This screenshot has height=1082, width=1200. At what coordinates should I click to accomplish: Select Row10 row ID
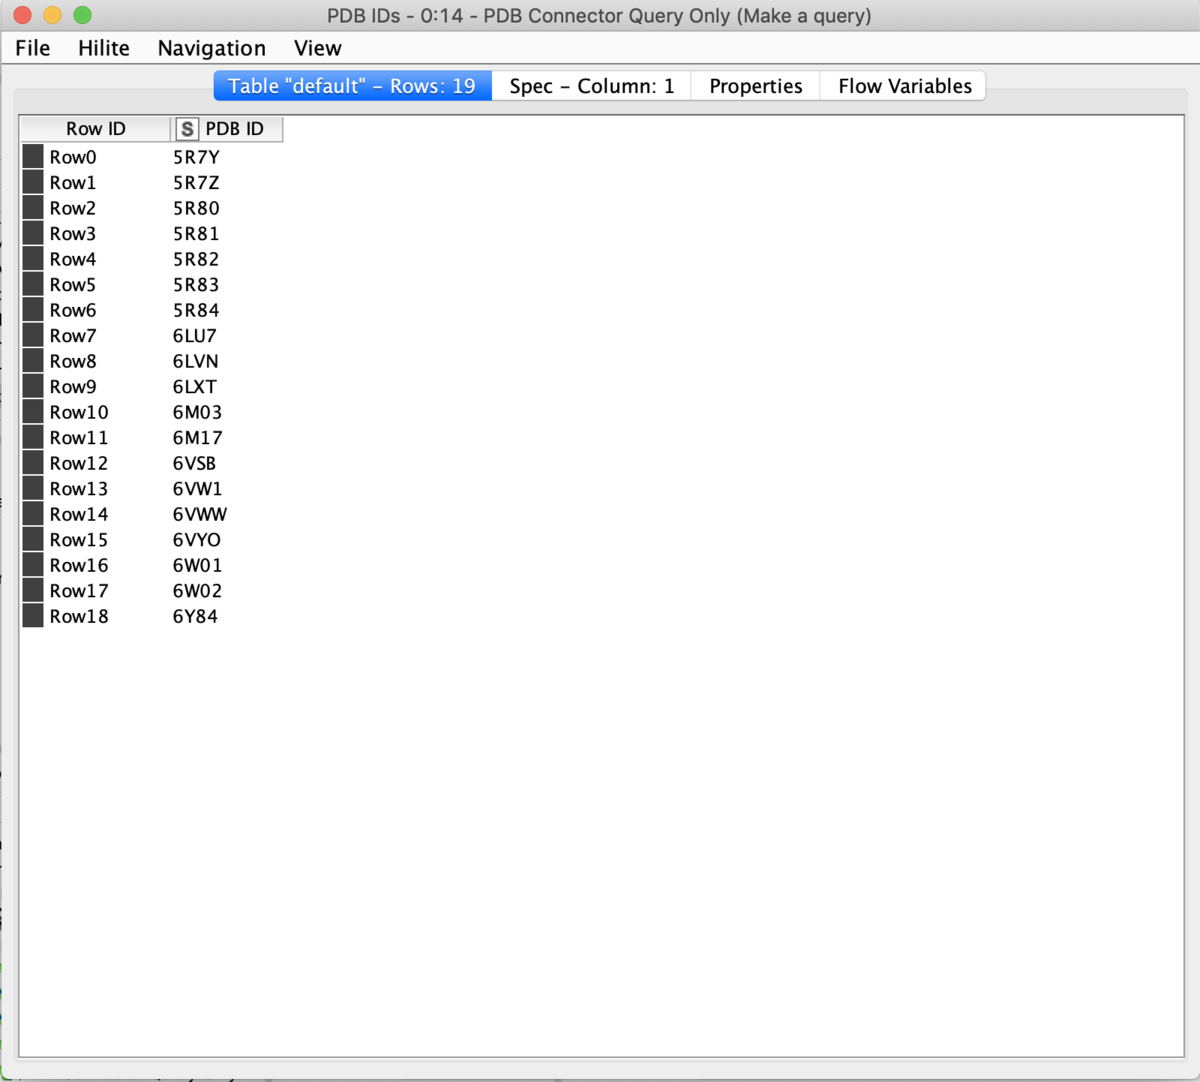click(x=79, y=412)
